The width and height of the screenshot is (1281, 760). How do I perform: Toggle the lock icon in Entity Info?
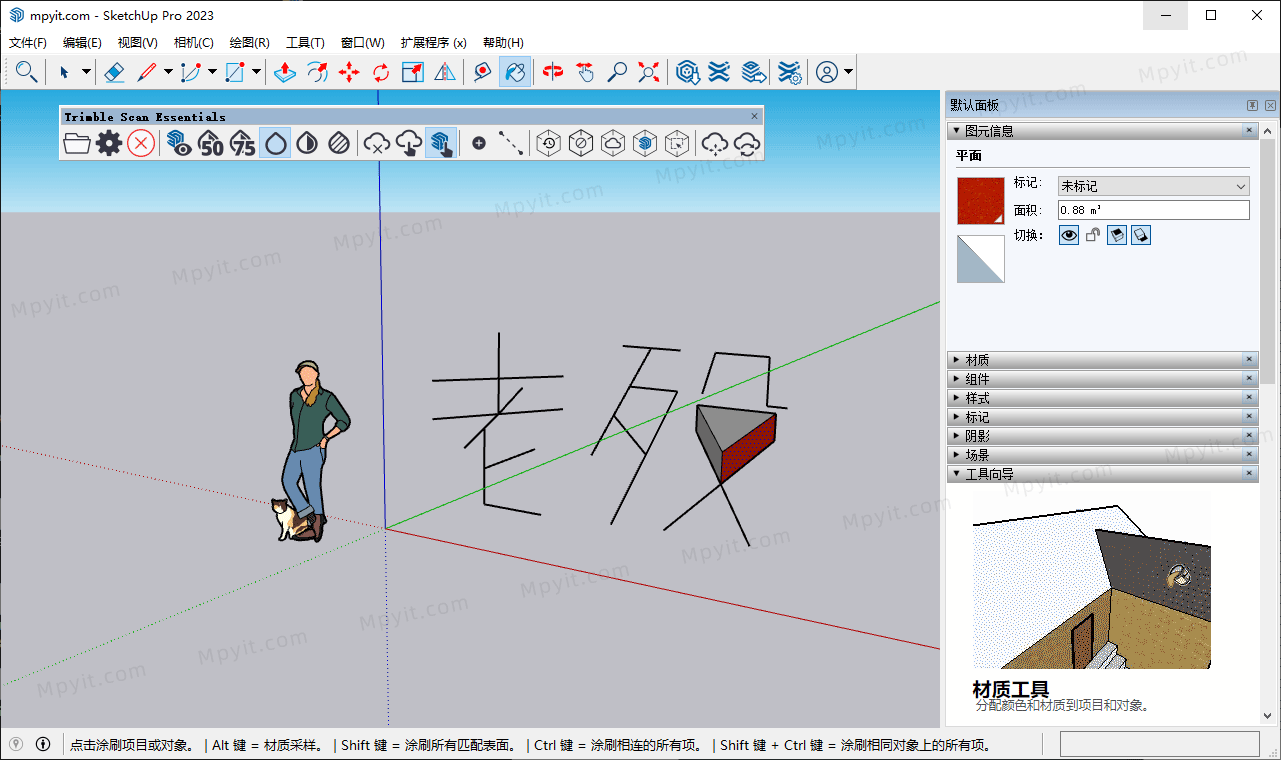pos(1093,235)
